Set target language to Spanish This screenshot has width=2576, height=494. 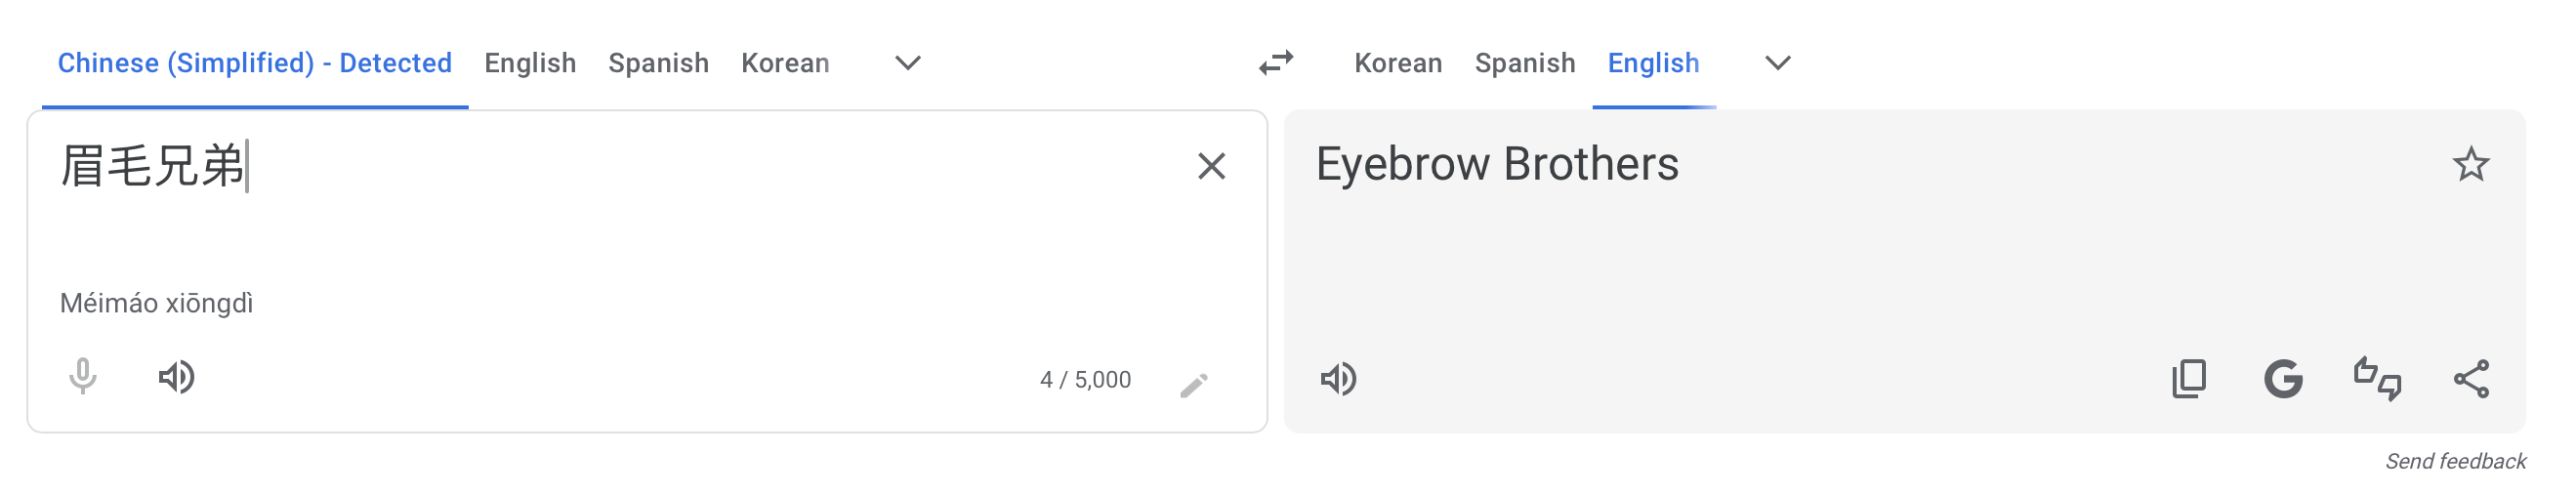coord(1525,63)
